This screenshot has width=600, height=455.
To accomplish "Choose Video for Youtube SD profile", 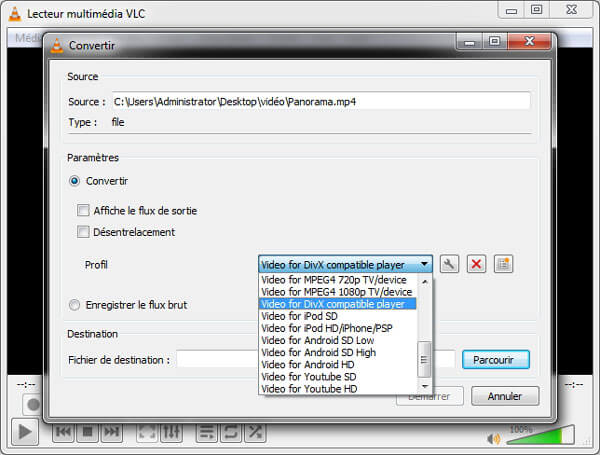I will pyautogui.click(x=338, y=377).
